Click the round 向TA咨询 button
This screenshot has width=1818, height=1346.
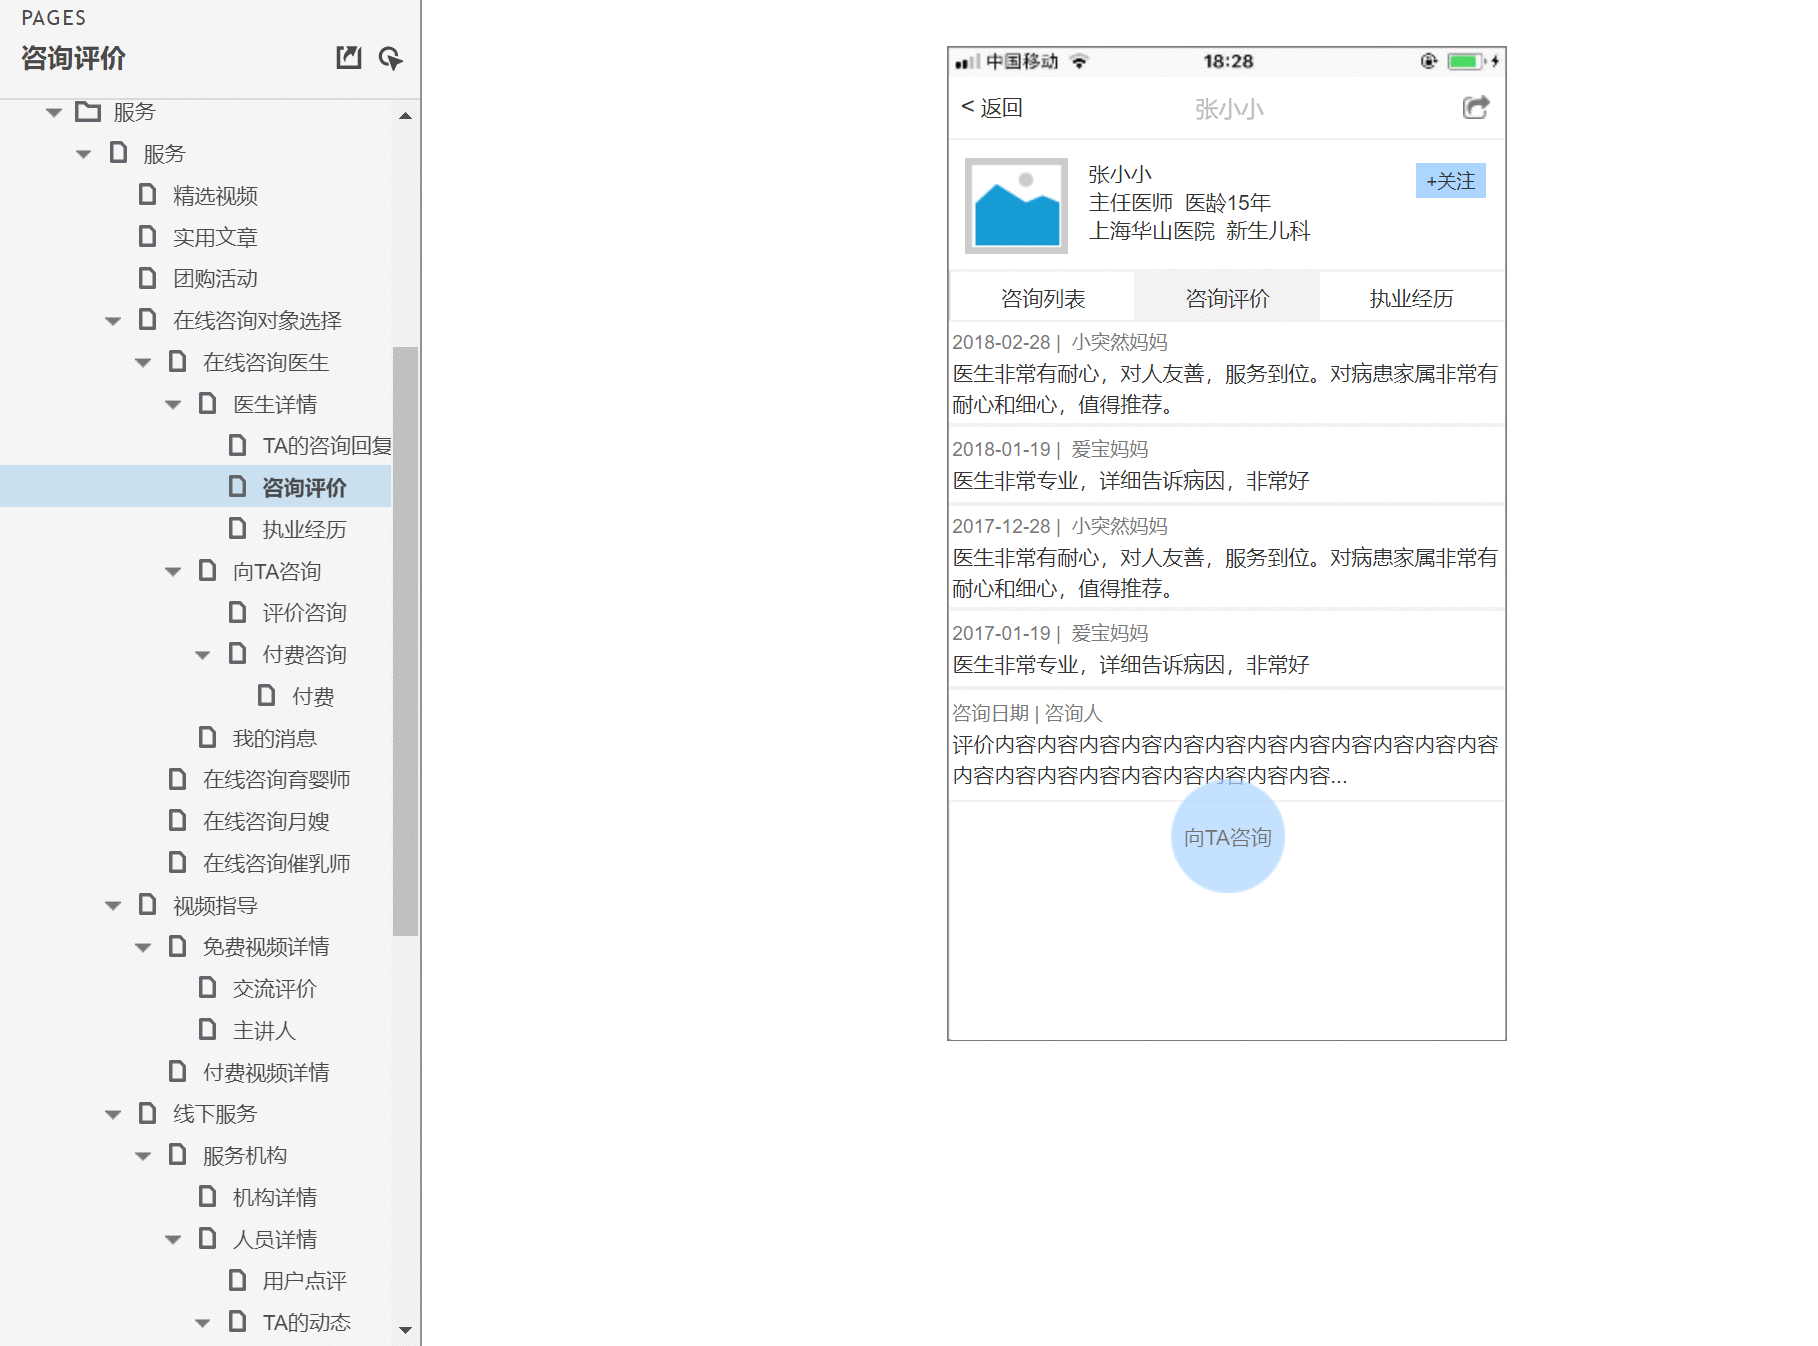coord(1227,837)
